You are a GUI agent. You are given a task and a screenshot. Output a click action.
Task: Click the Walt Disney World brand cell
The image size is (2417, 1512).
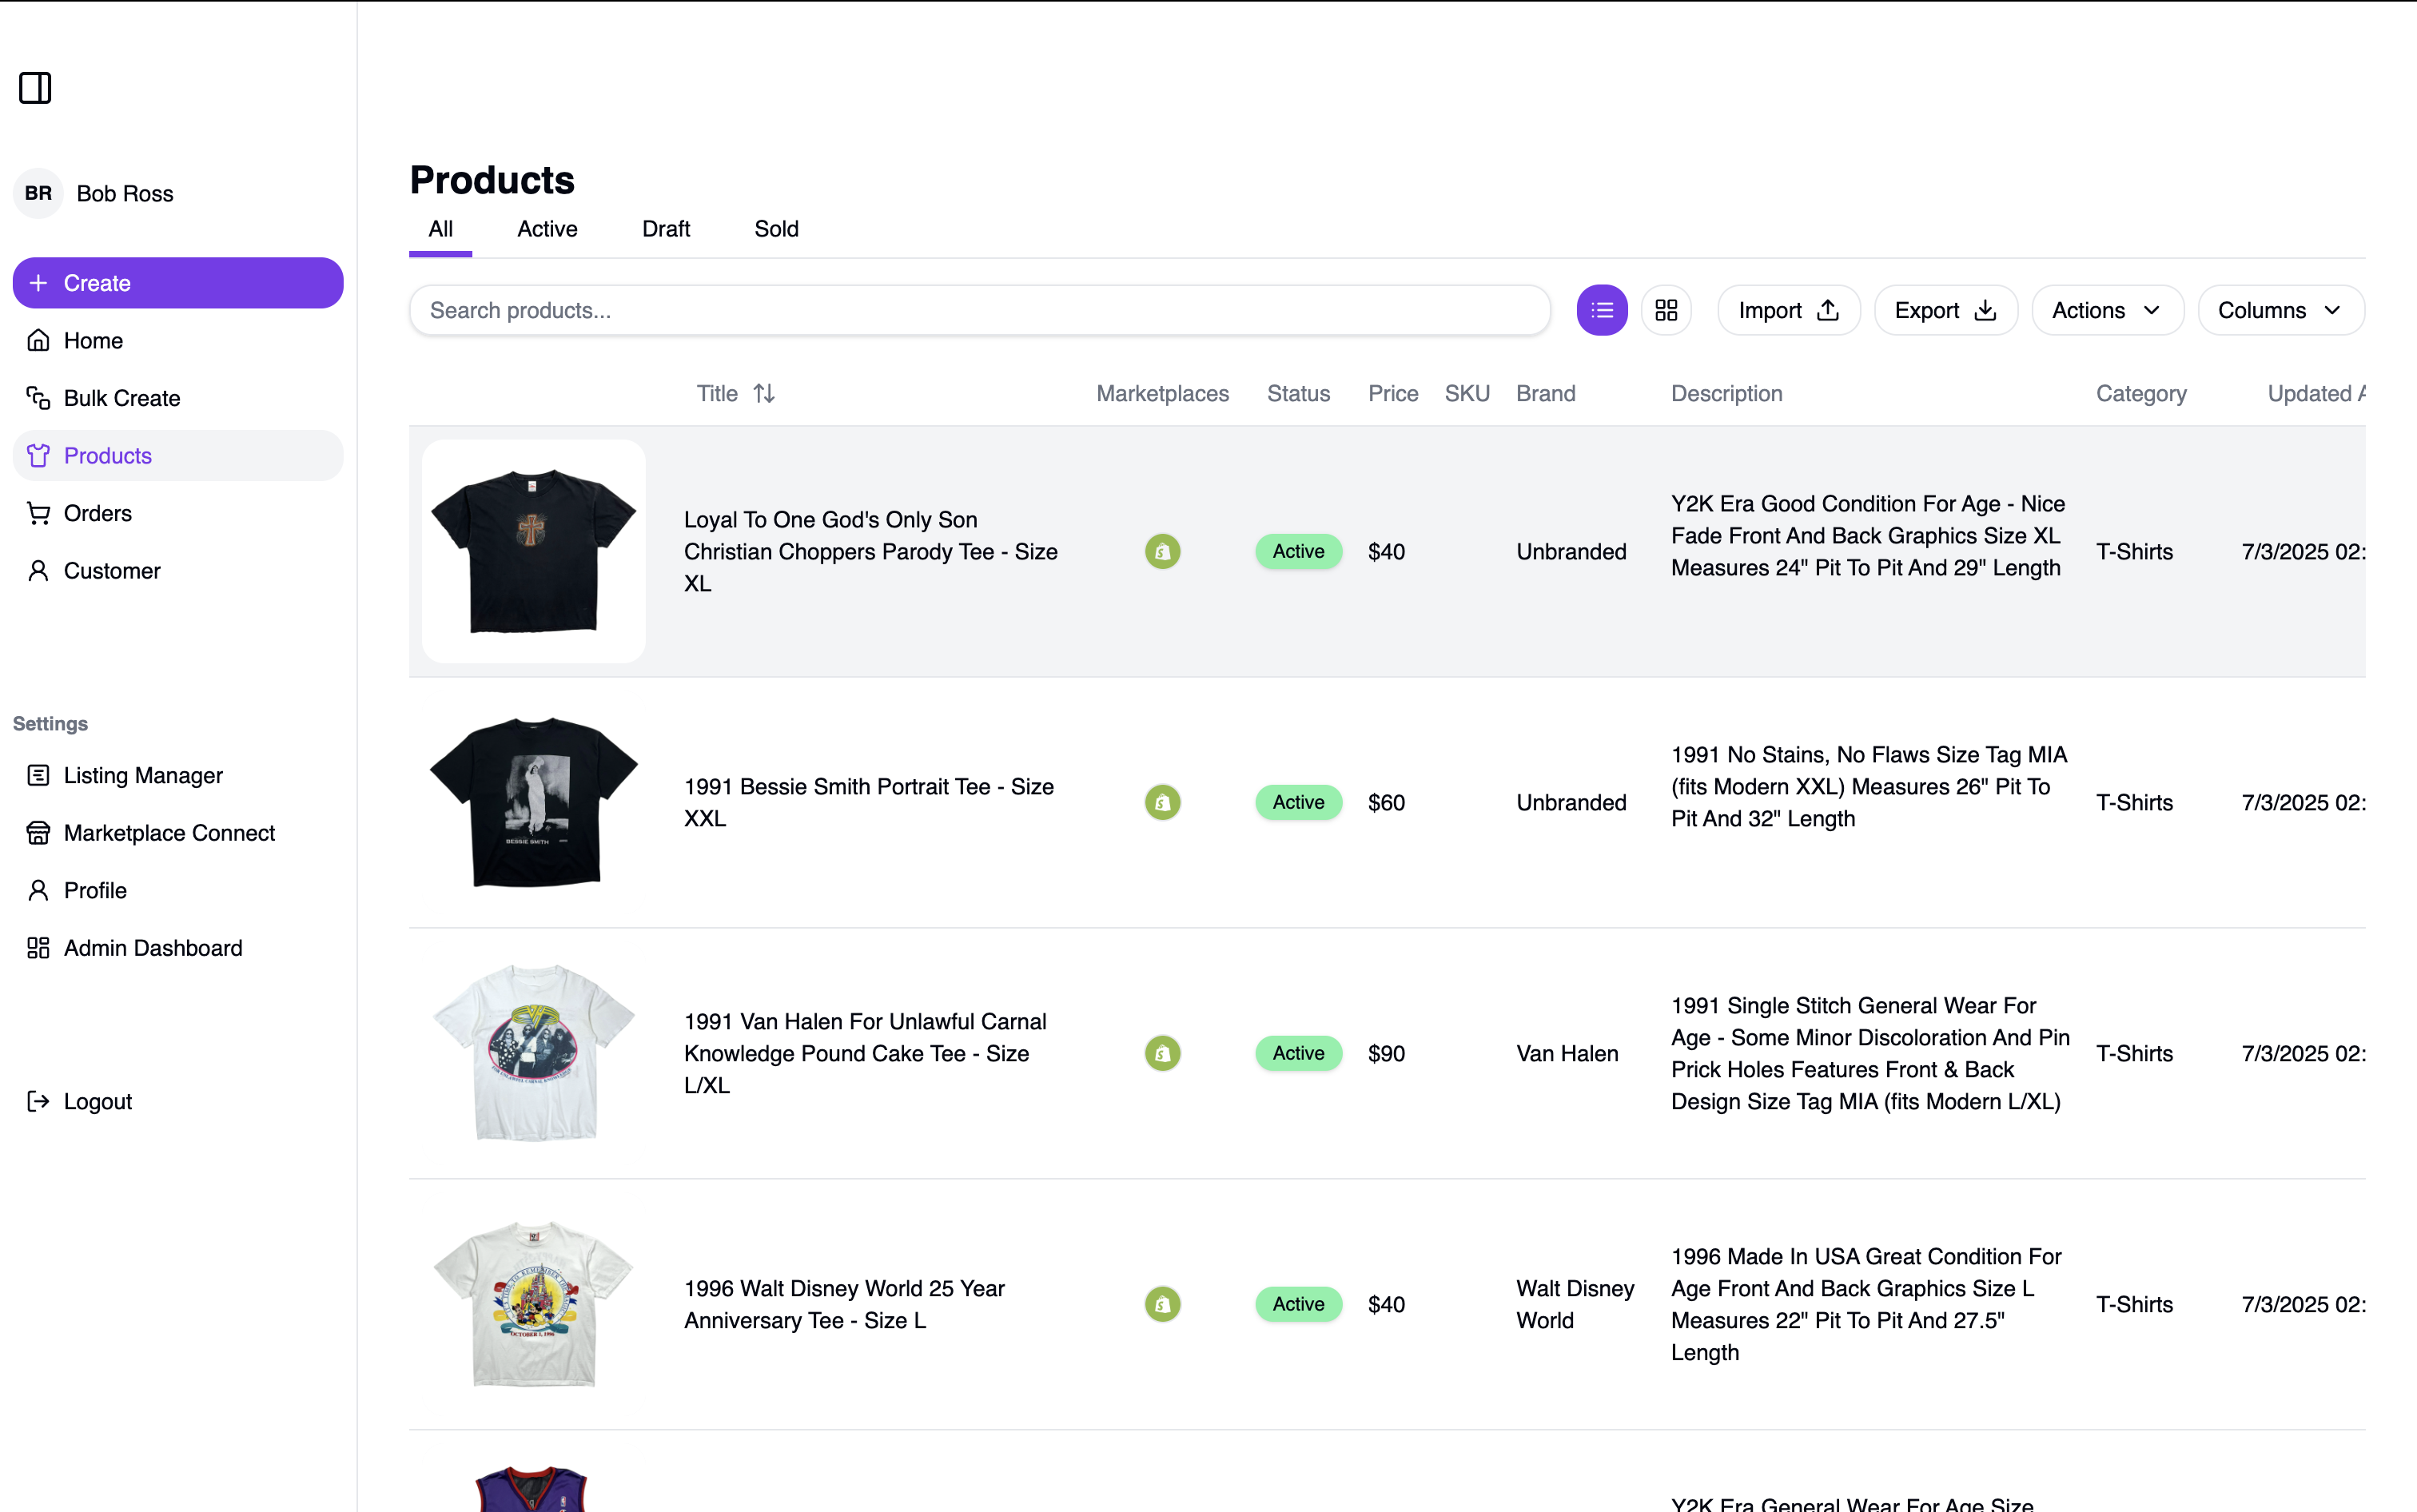[x=1575, y=1304]
